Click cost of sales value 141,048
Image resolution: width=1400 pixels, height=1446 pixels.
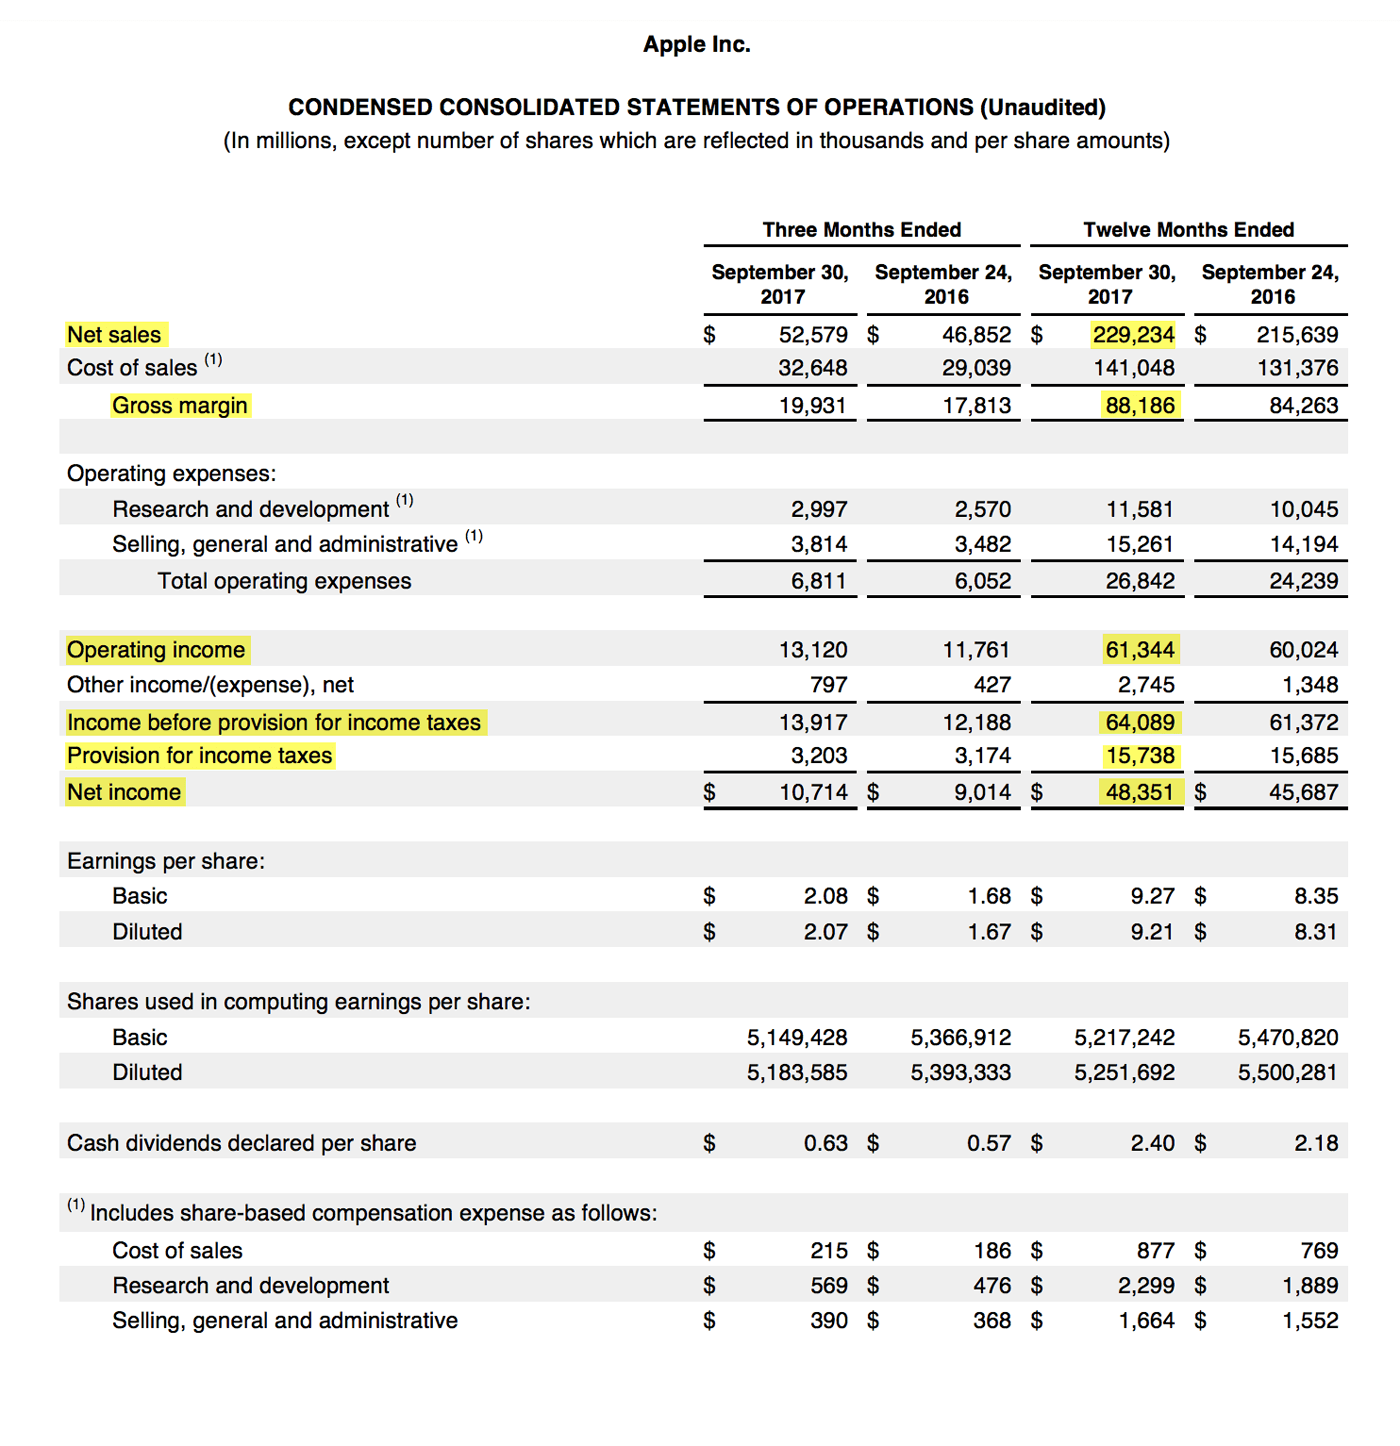point(1134,368)
